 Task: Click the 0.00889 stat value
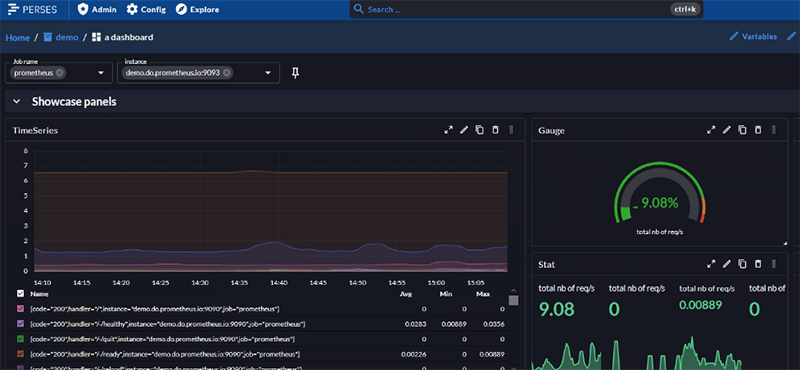point(701,305)
